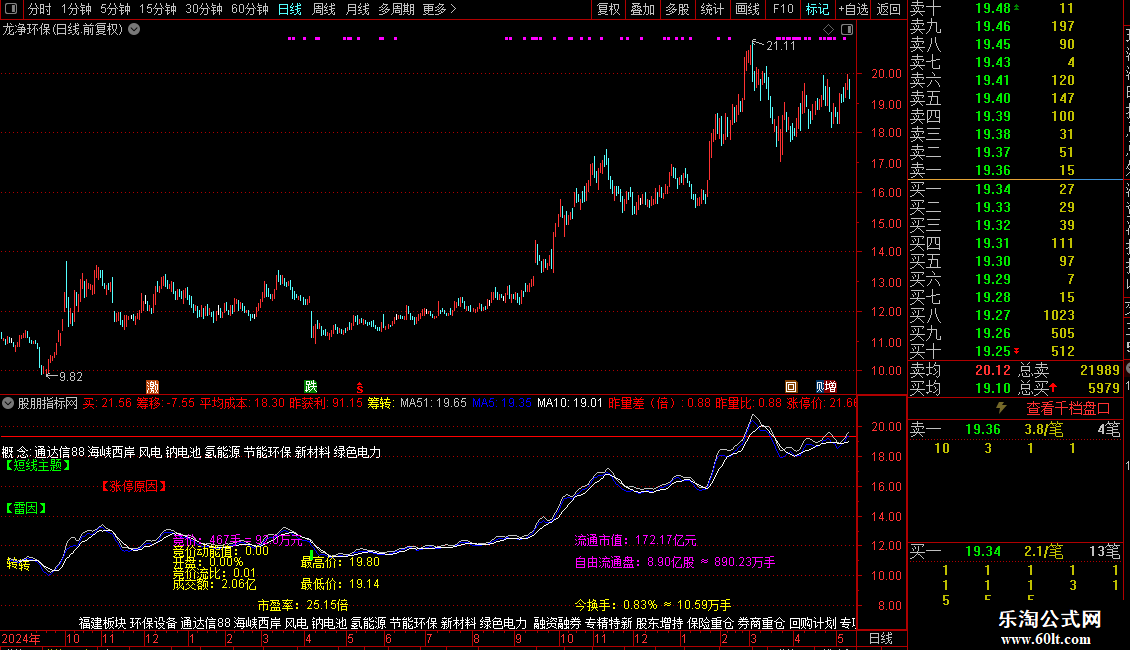Image resolution: width=1130 pixels, height=650 pixels.
Task: Click the 【涨停原因】 label
Action: point(134,486)
